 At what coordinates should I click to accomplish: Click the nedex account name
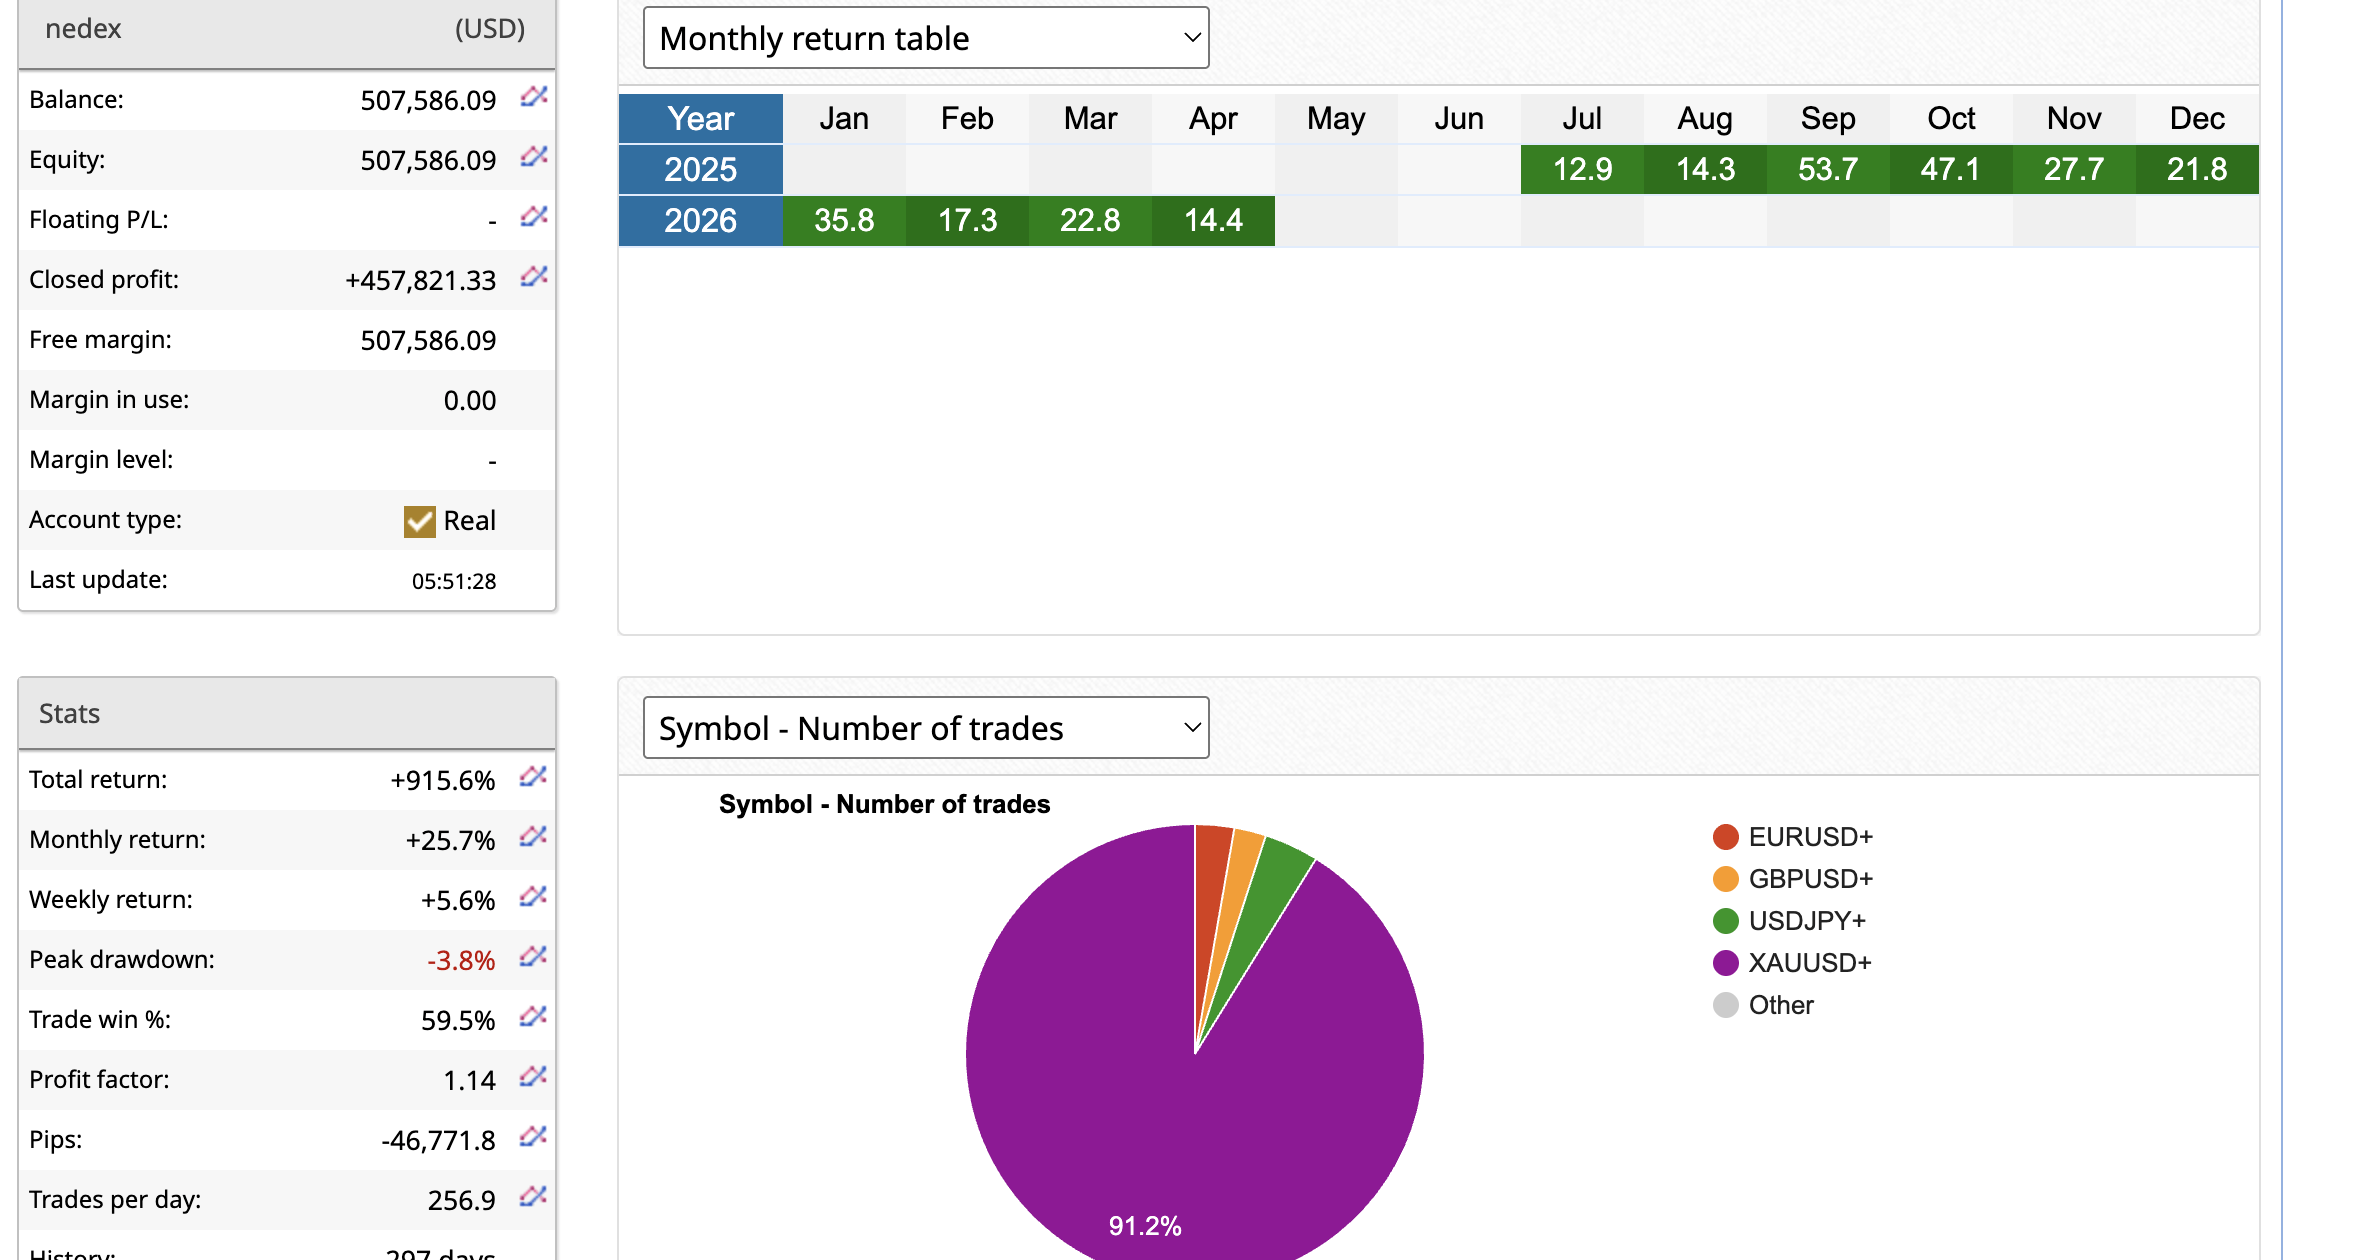[84, 28]
